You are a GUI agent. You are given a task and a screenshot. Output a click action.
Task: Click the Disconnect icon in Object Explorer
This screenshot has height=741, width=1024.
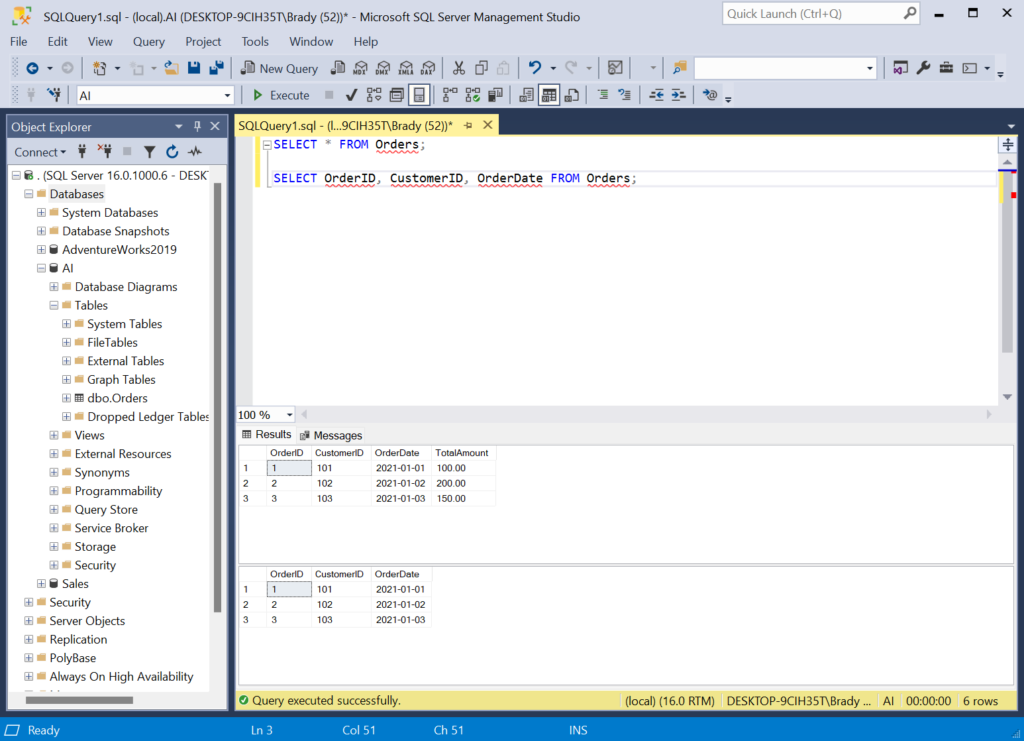(x=104, y=152)
